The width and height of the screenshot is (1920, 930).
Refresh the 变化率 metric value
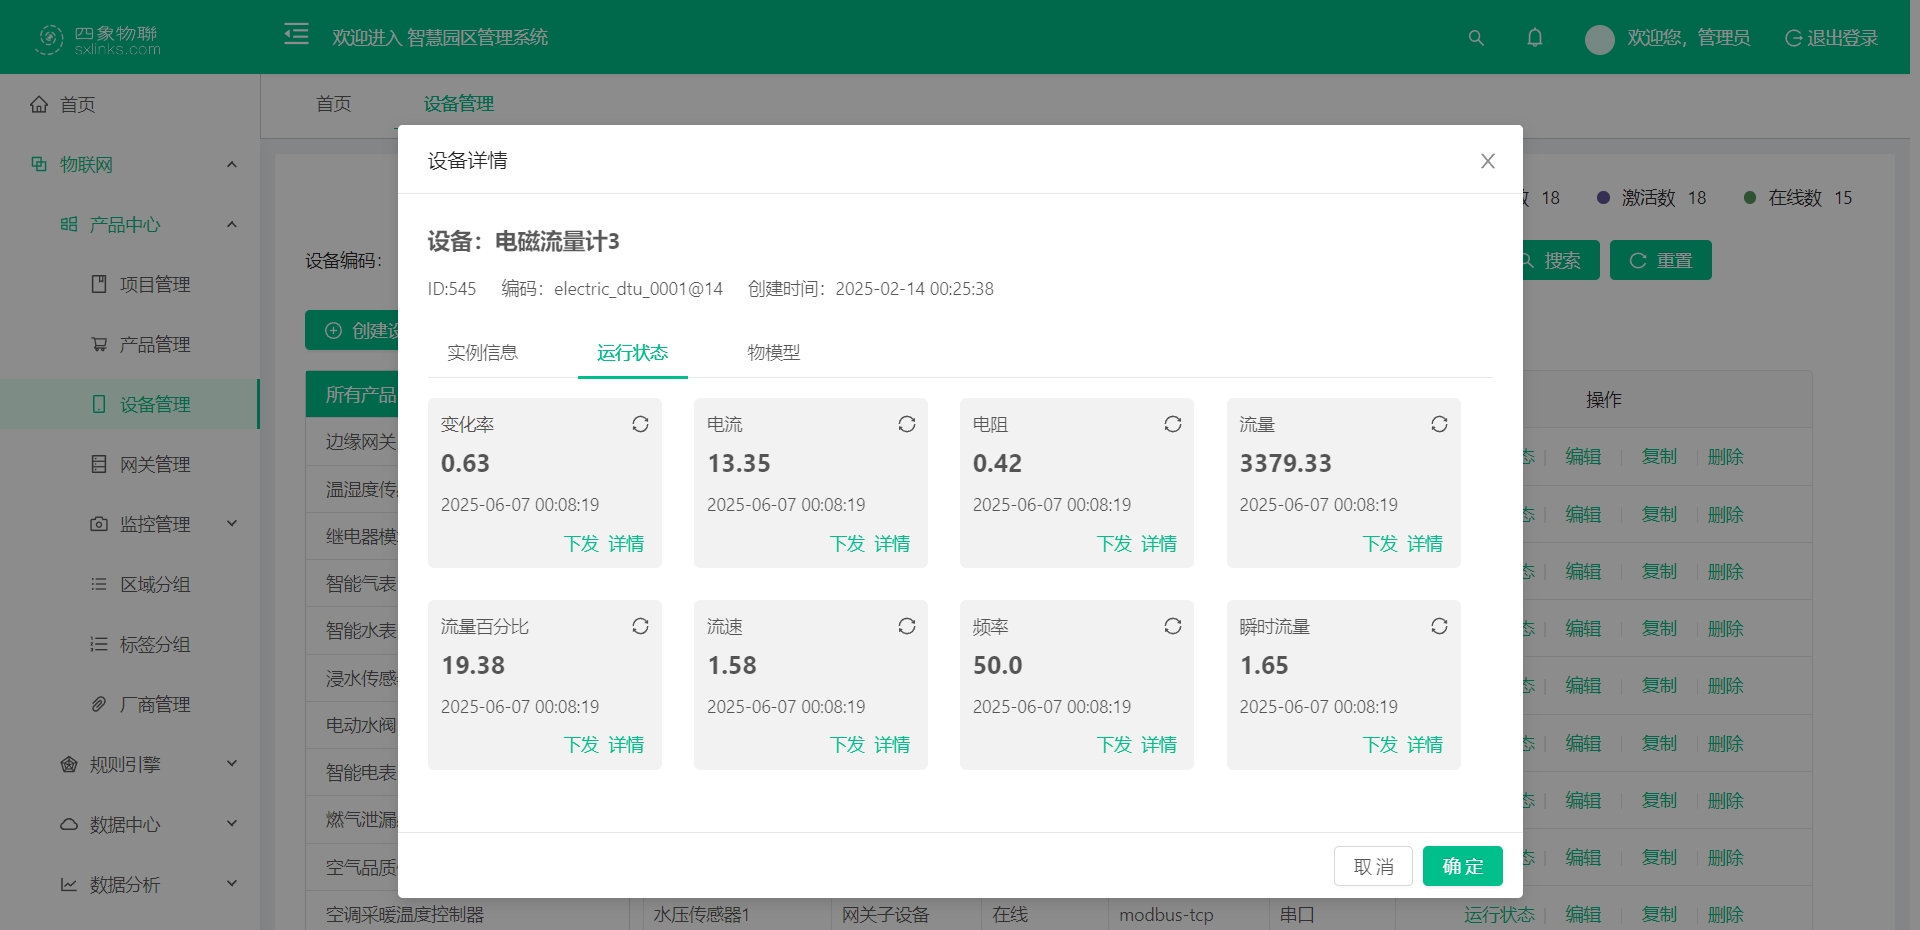[641, 424]
